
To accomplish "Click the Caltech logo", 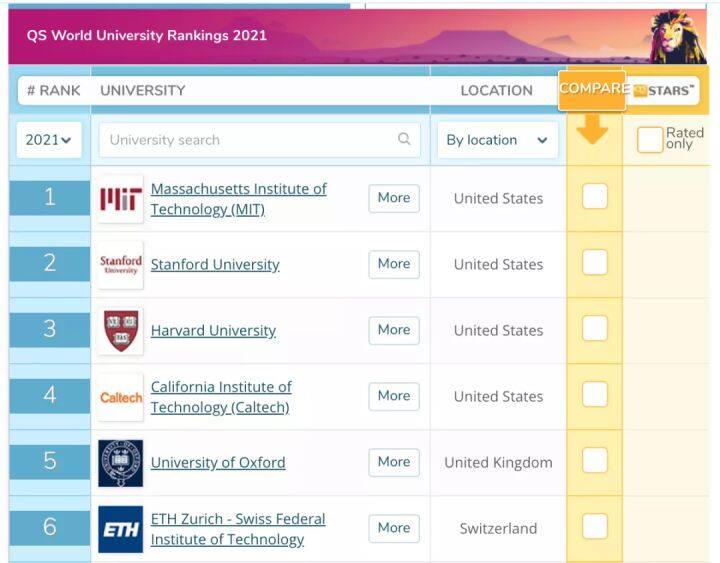I will (x=121, y=397).
